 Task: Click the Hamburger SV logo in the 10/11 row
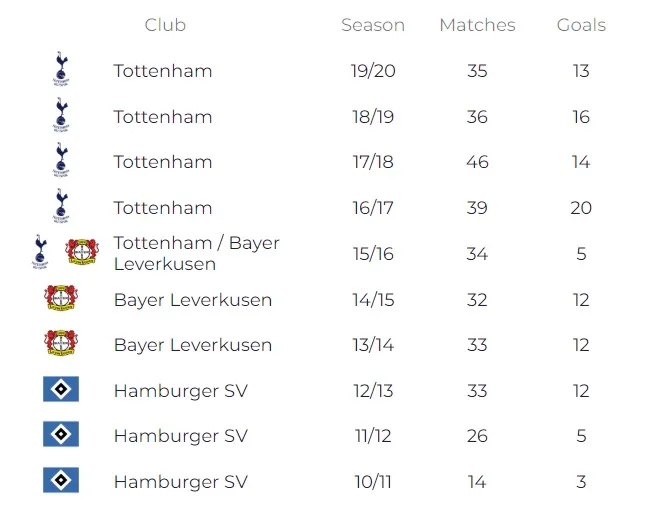point(61,481)
